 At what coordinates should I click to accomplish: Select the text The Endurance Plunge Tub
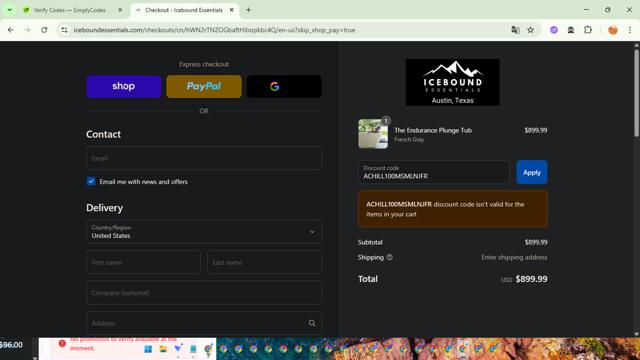tap(433, 130)
